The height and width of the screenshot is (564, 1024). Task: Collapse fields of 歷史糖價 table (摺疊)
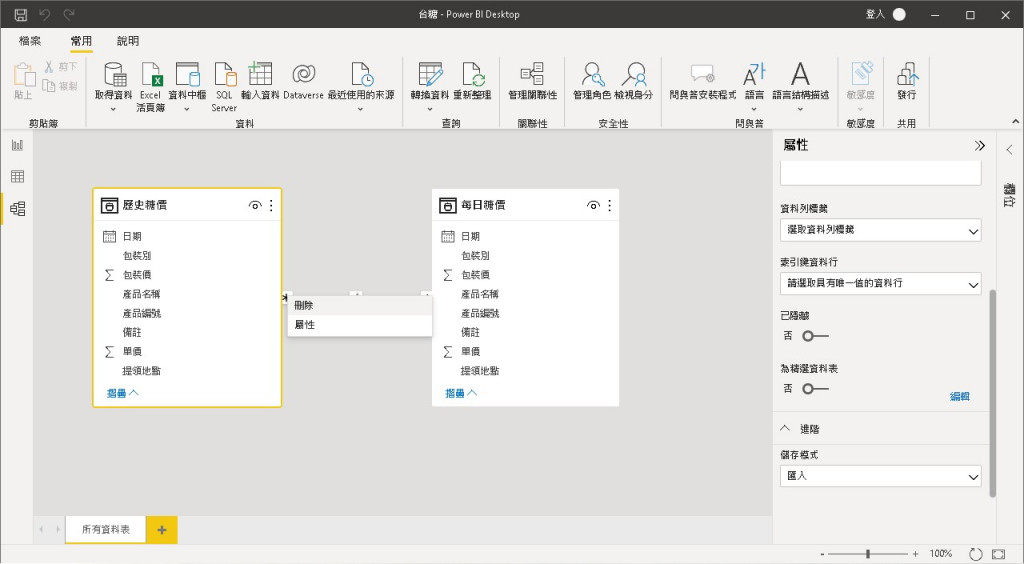click(123, 393)
